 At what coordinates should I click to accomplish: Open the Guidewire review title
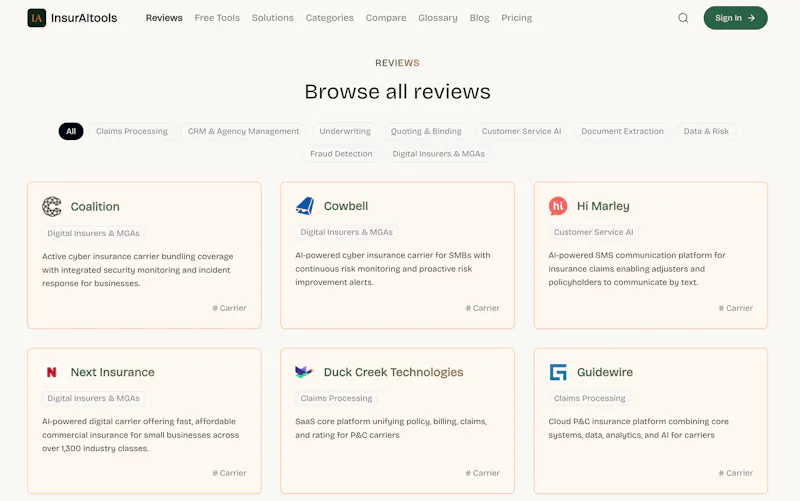(605, 372)
